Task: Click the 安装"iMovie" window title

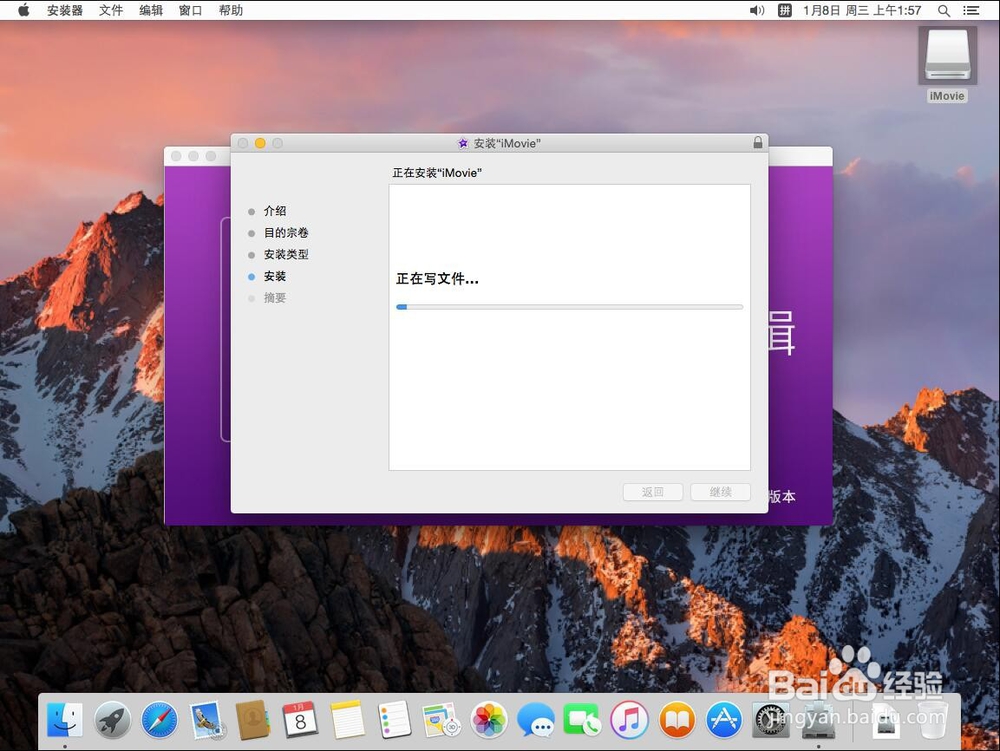Action: click(x=506, y=143)
